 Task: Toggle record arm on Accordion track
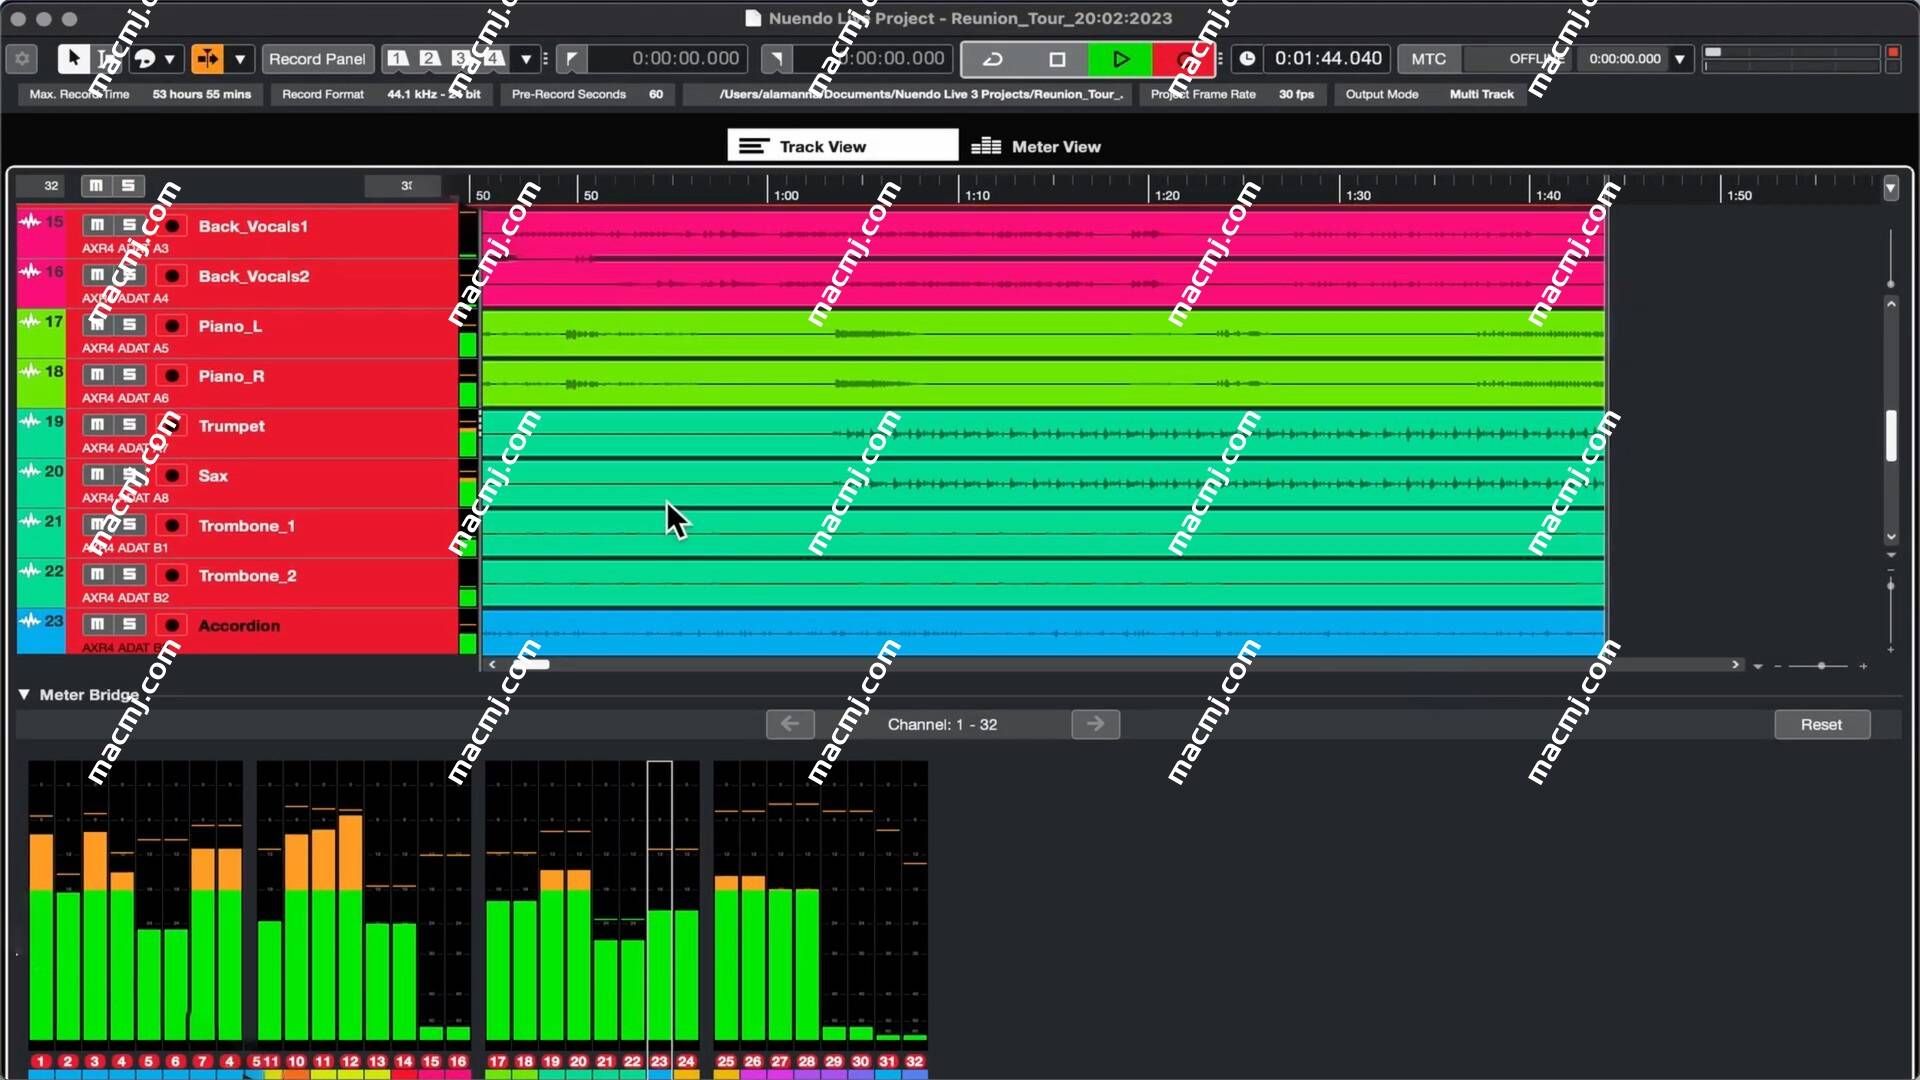172,625
